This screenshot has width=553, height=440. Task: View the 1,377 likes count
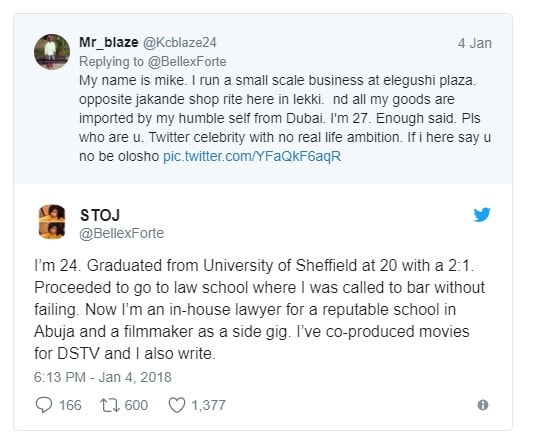[x=208, y=405]
